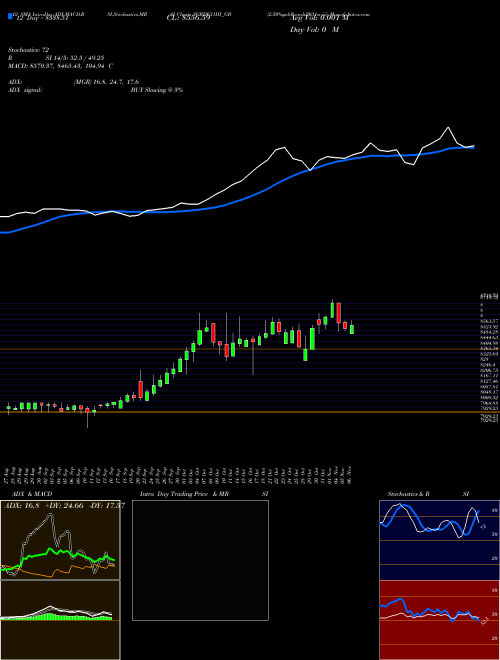The height and width of the screenshot is (660, 500).
Task: Click the 8265 price level label
Action: 489,349
